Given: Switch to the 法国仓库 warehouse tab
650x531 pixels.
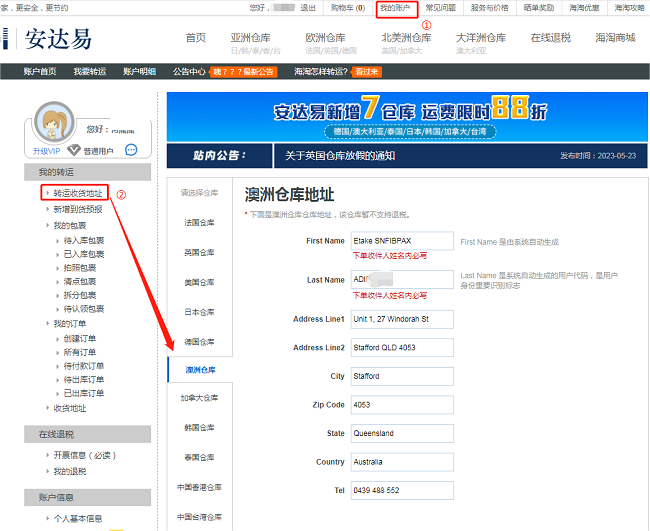Looking at the screenshot, I should (199, 223).
